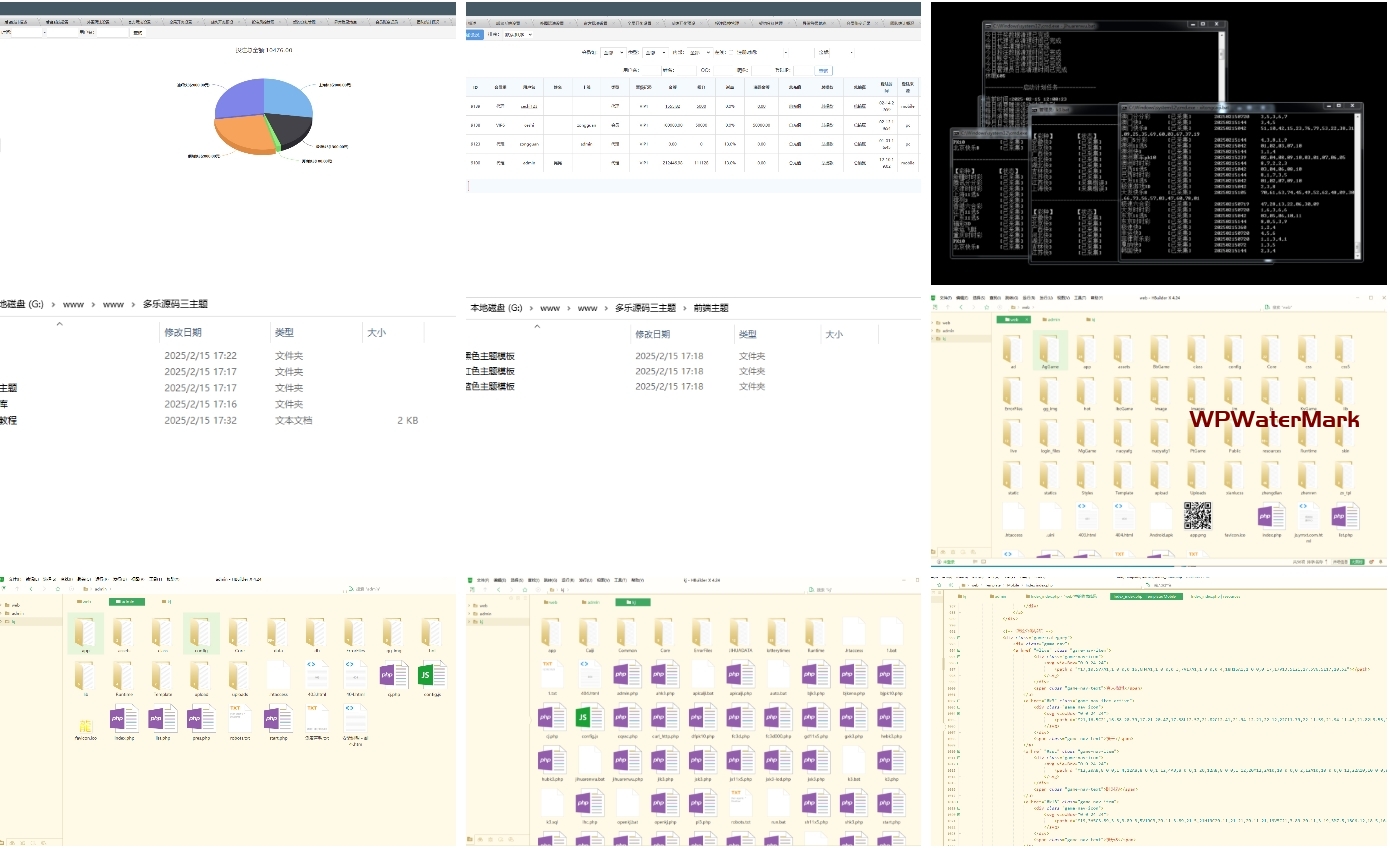The width and height of the screenshot is (1390, 855).
Task: Open 文件 menu in web HBuilder window
Action: pyautogui.click(x=945, y=297)
